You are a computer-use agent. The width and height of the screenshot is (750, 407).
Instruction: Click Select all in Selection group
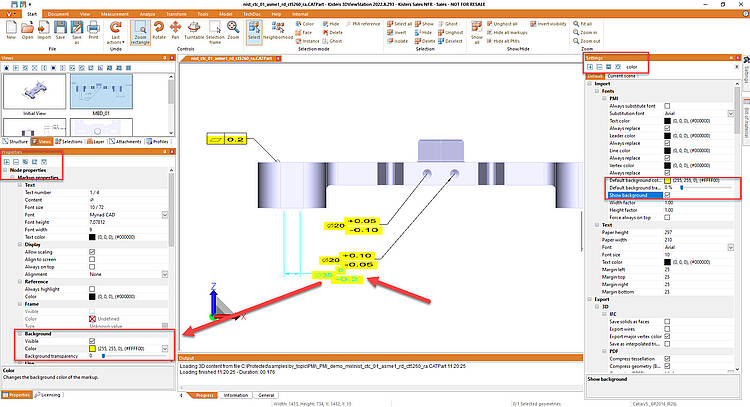click(x=399, y=24)
